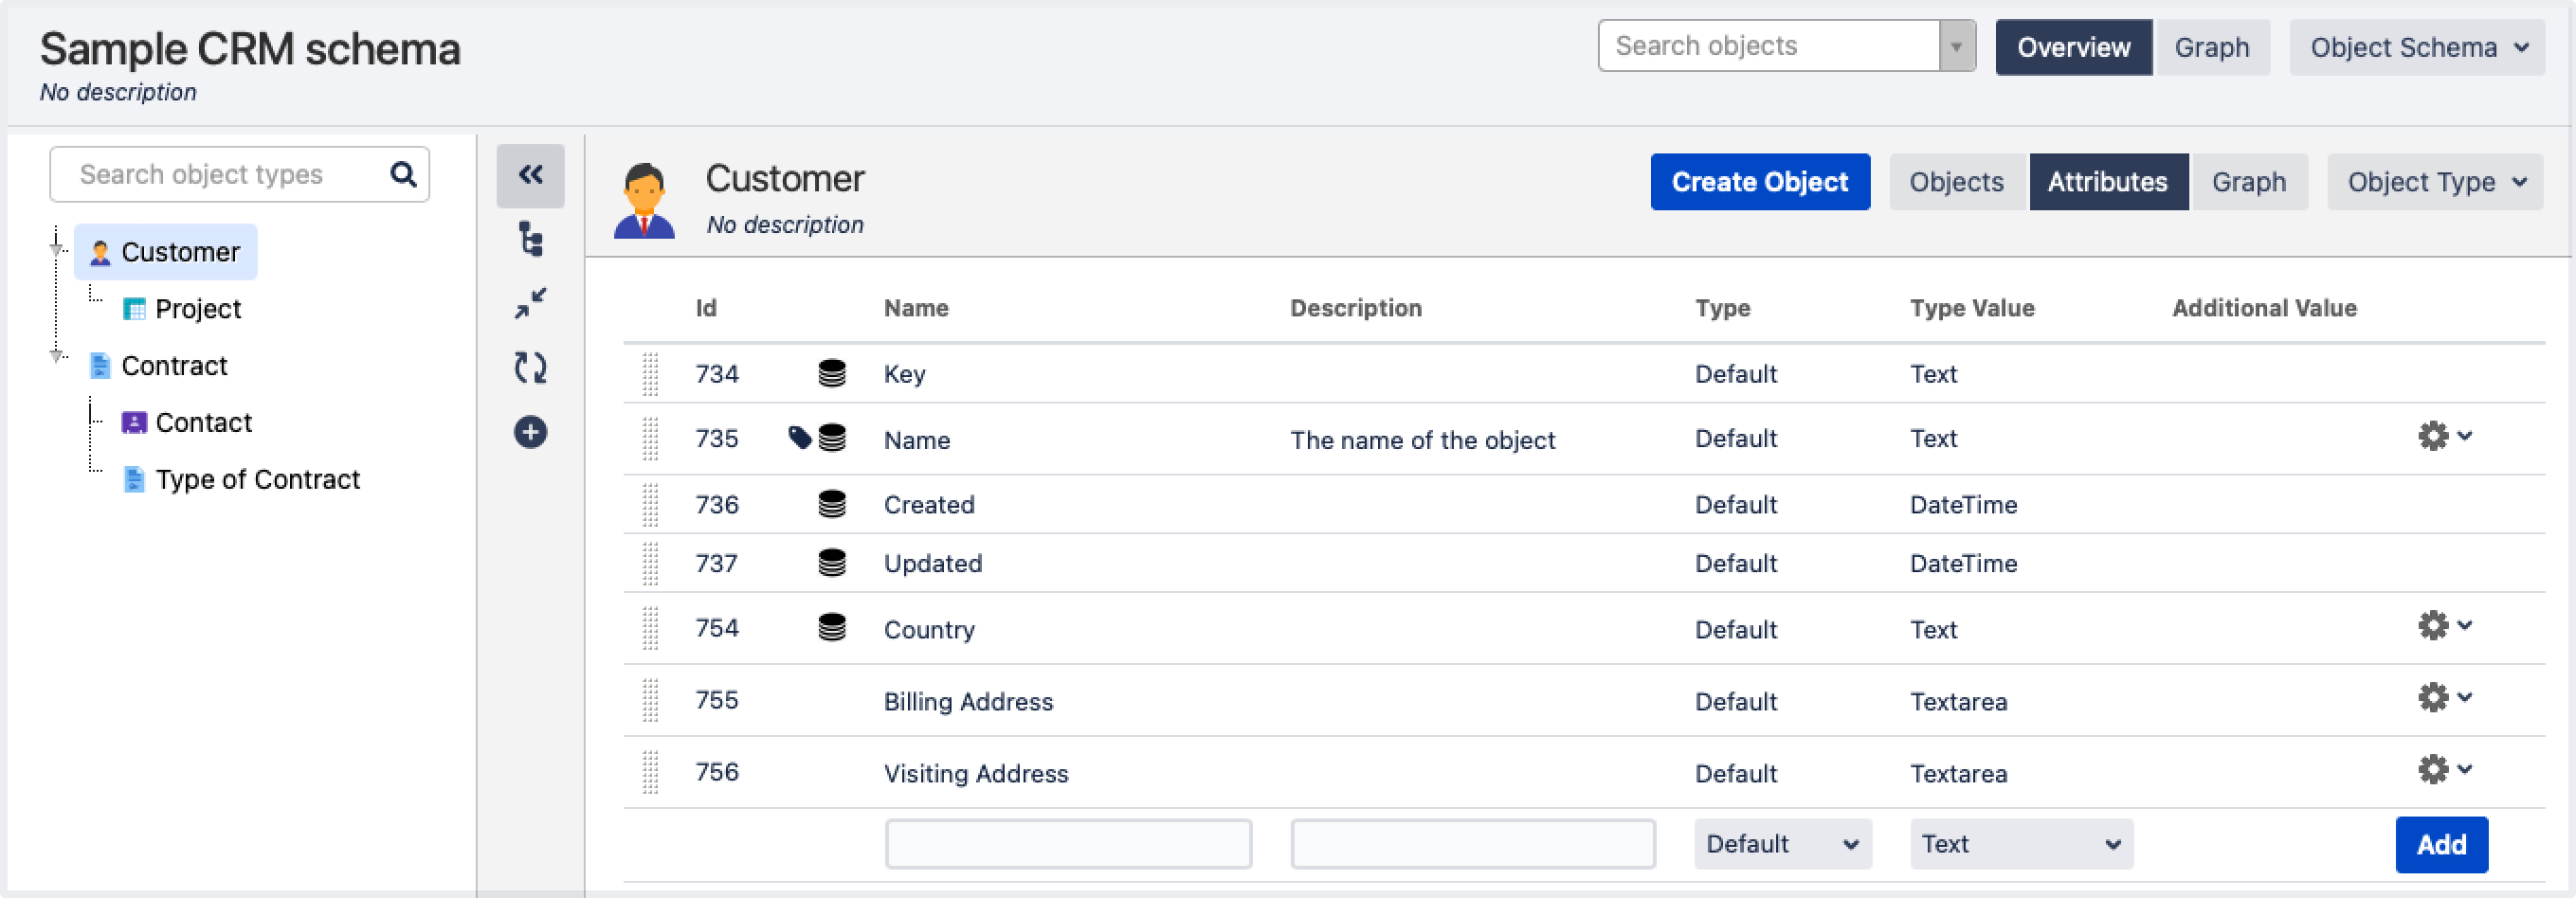The width and height of the screenshot is (2576, 898).
Task: Switch to the Objects tab
Action: pyautogui.click(x=1956, y=182)
